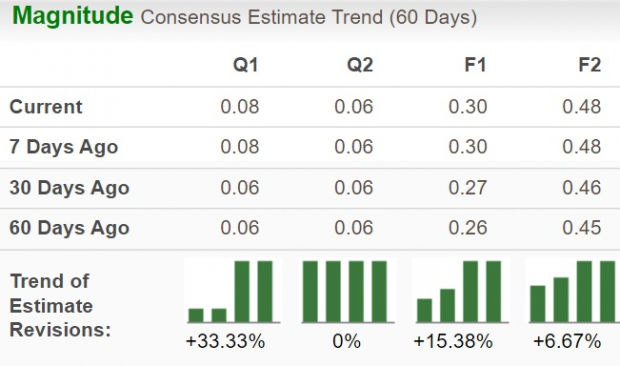Viewport: 620px width, 366px height.
Task: Click the F1 estimate revisions bar chart
Action: [x=461, y=292]
